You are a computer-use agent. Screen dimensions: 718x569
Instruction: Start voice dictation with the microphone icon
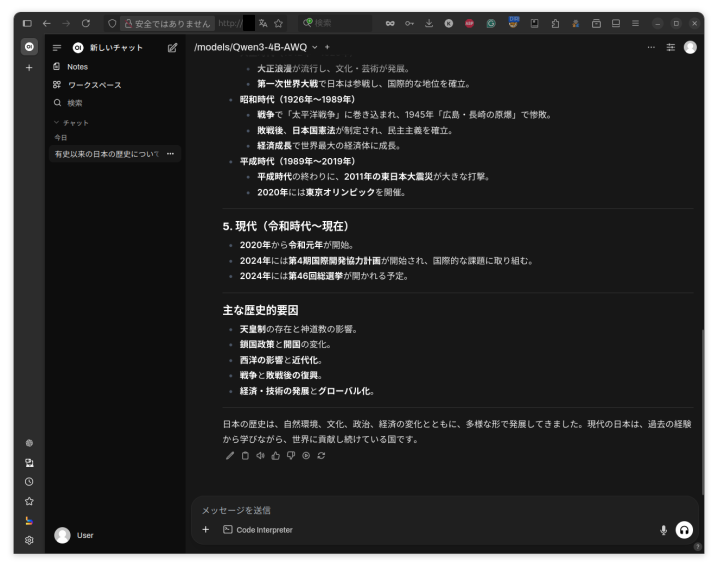(663, 530)
